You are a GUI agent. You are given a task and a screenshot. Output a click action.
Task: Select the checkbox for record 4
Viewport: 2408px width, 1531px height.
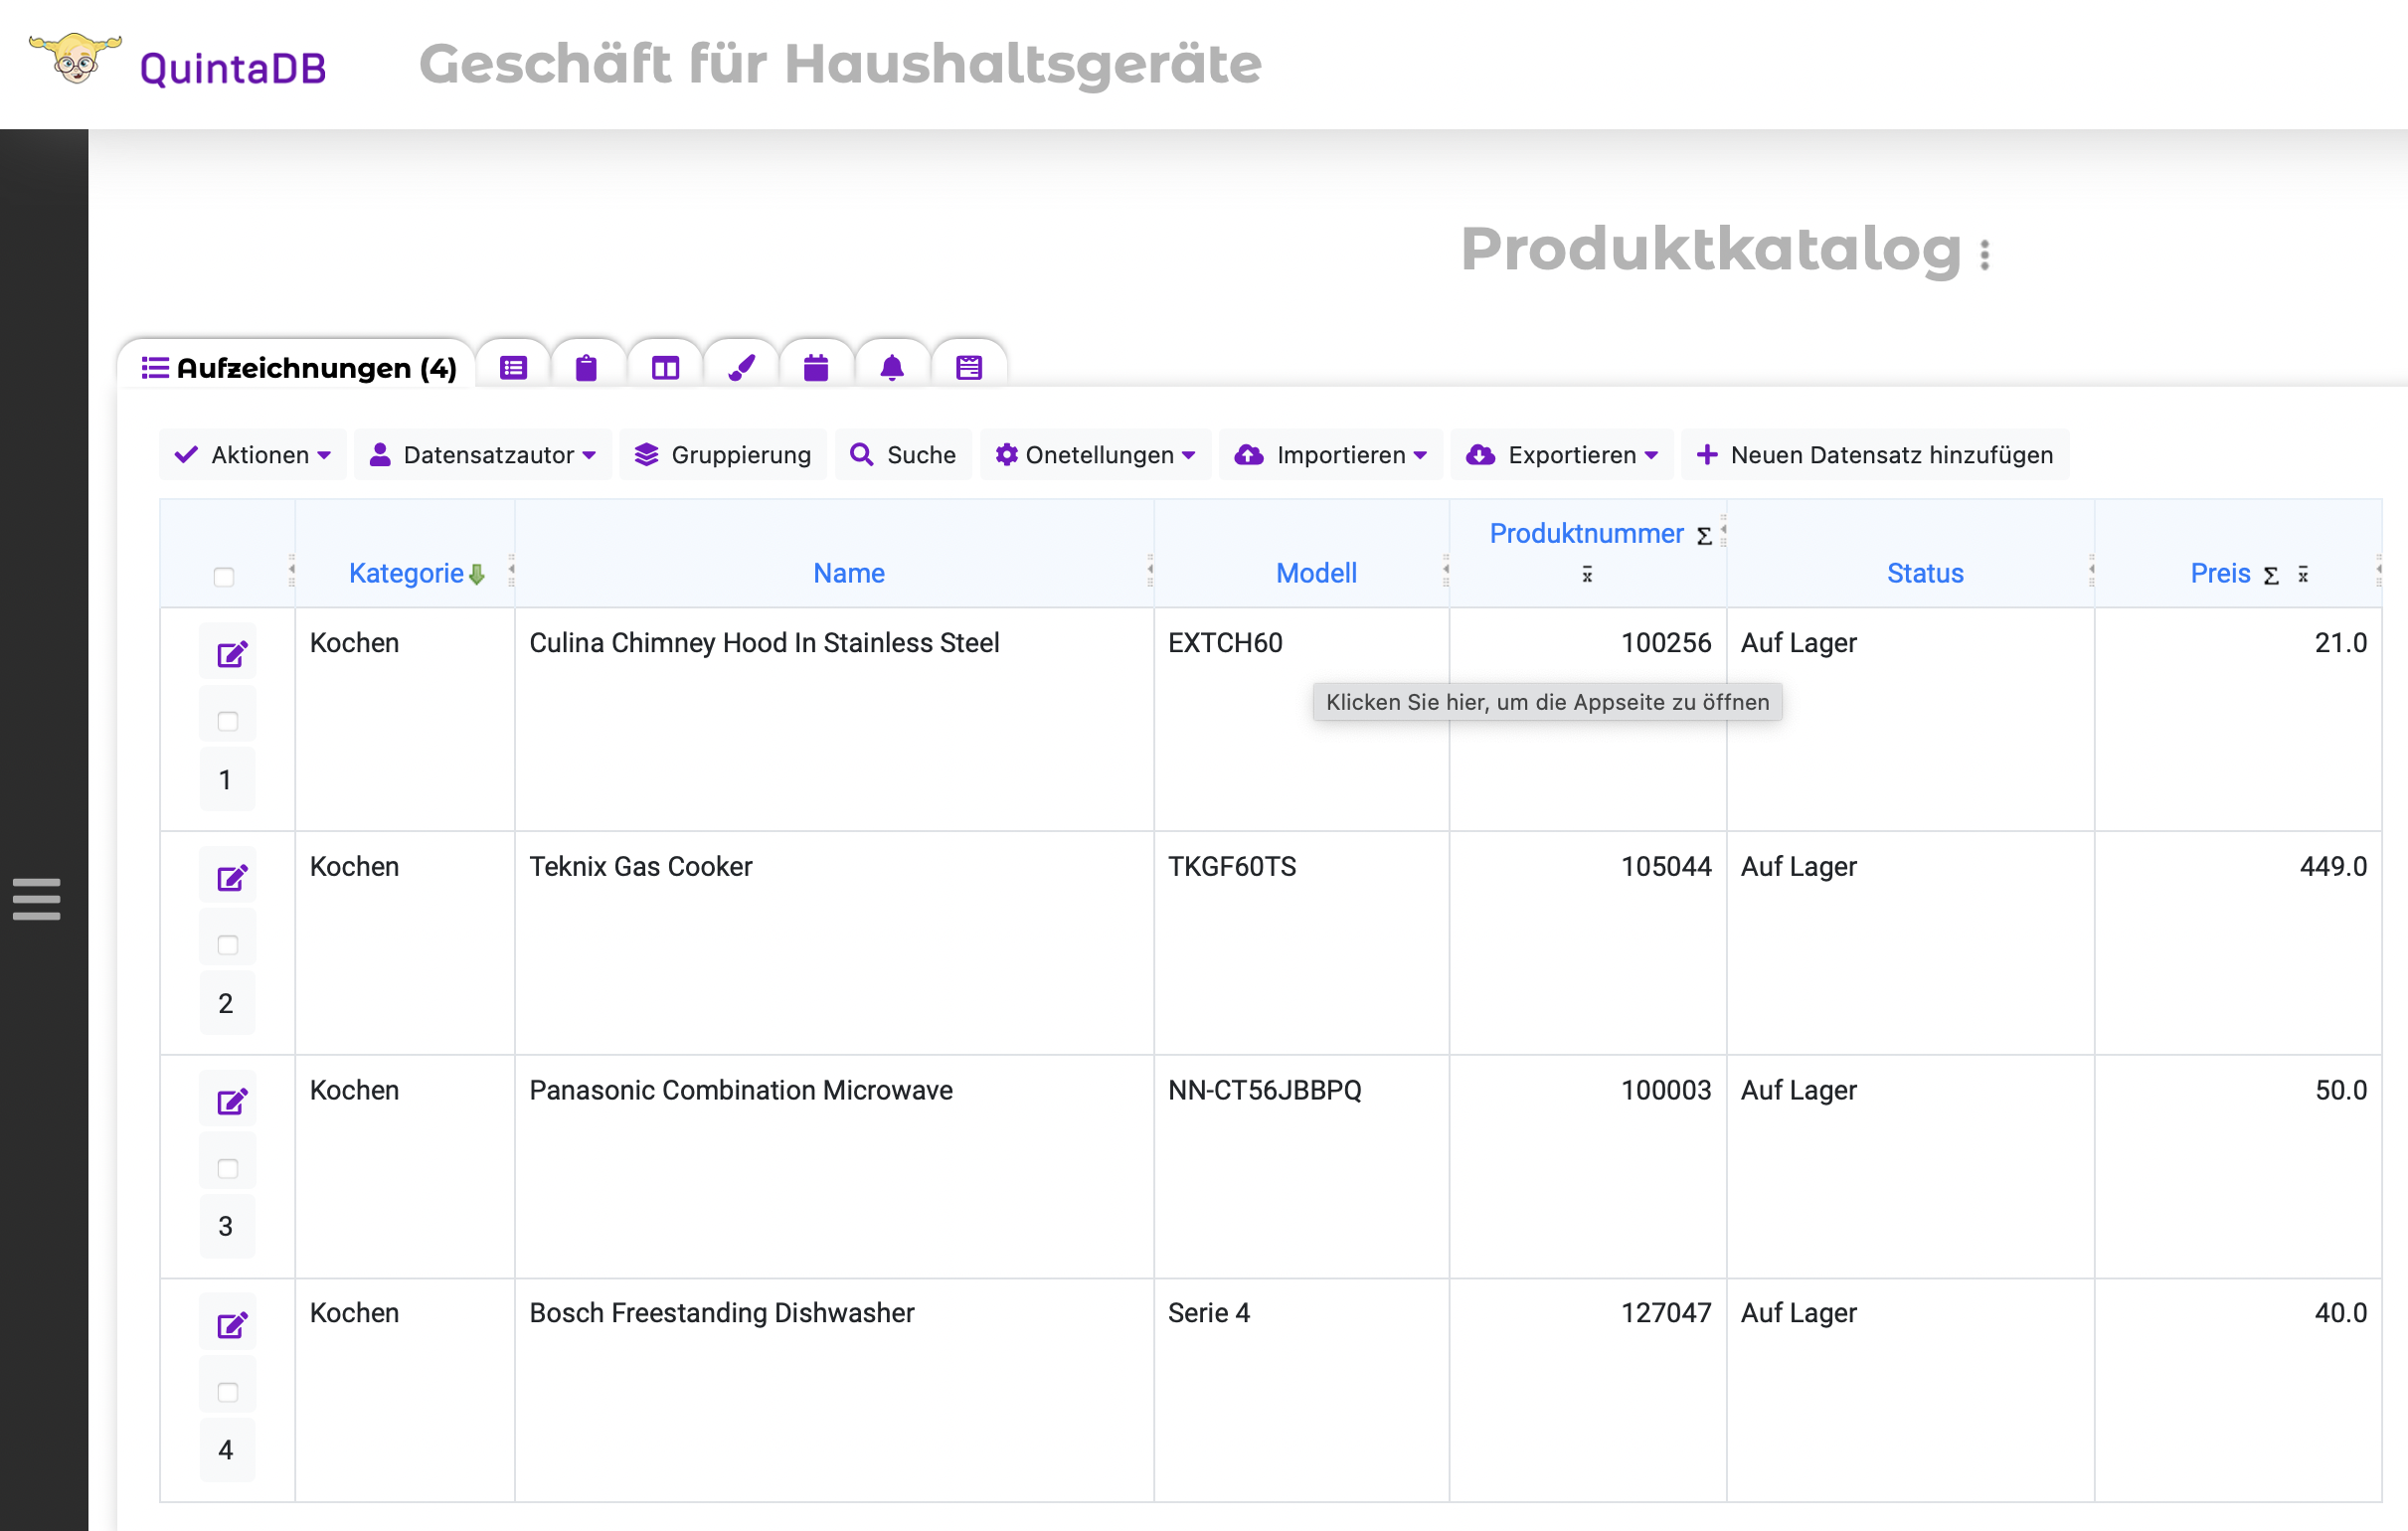pos(228,1392)
